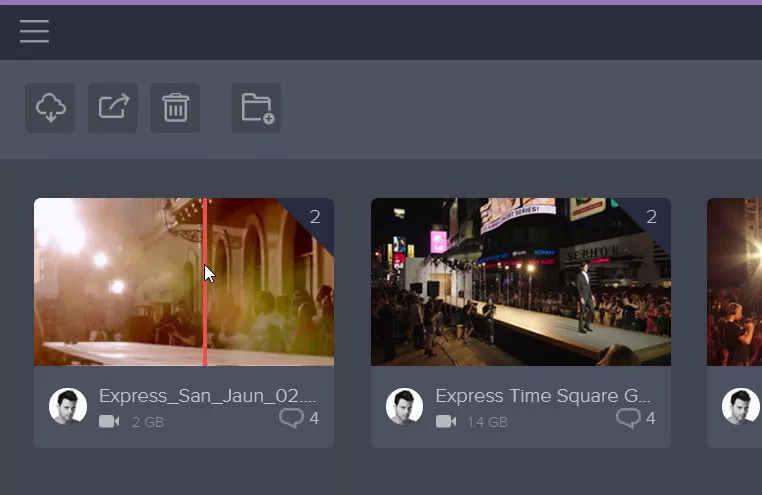Click the avatar on the third video card

pyautogui.click(x=741, y=407)
